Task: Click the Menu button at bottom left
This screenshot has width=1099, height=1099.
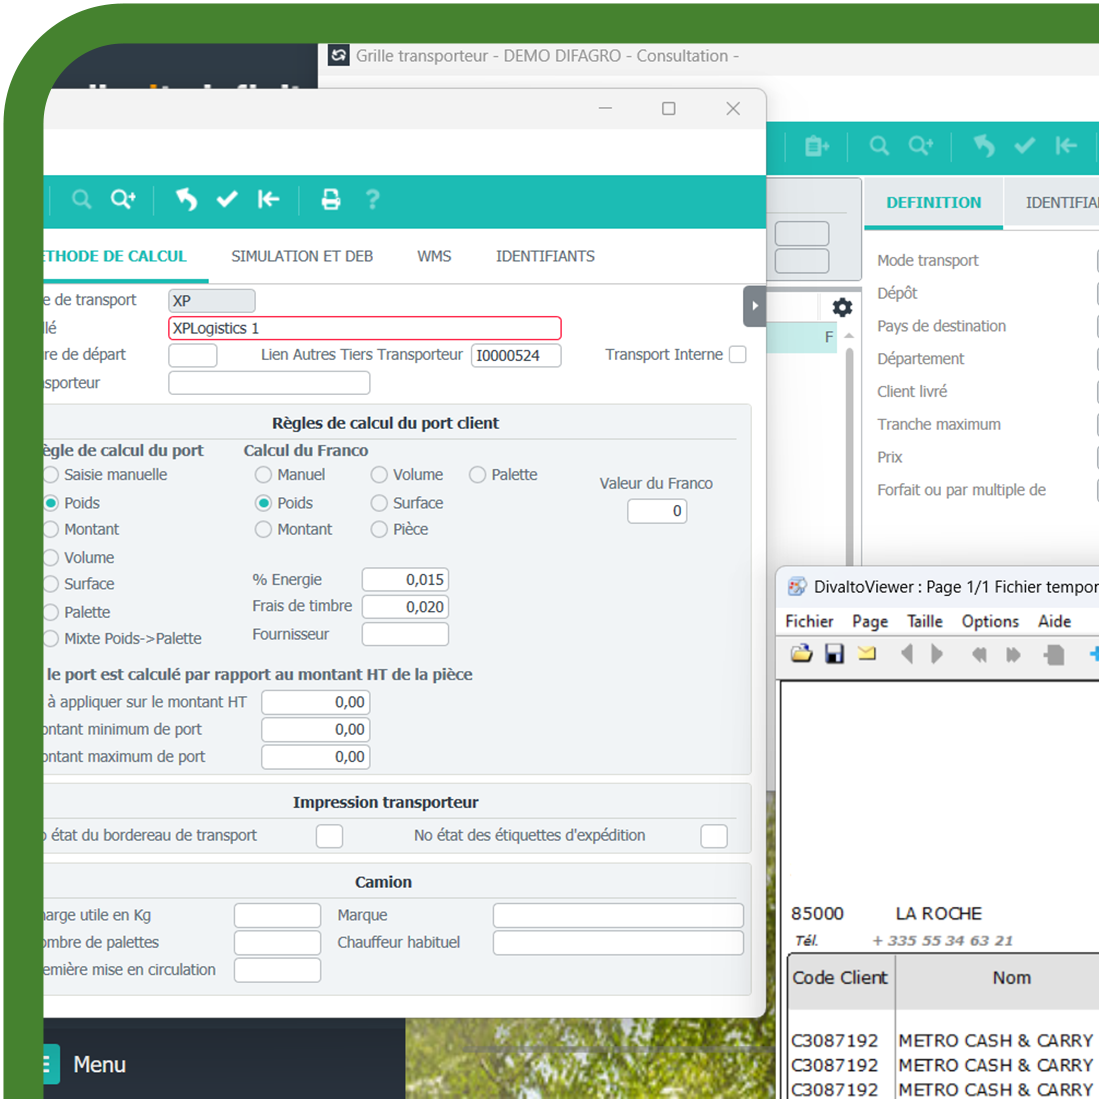Action: 98,1064
